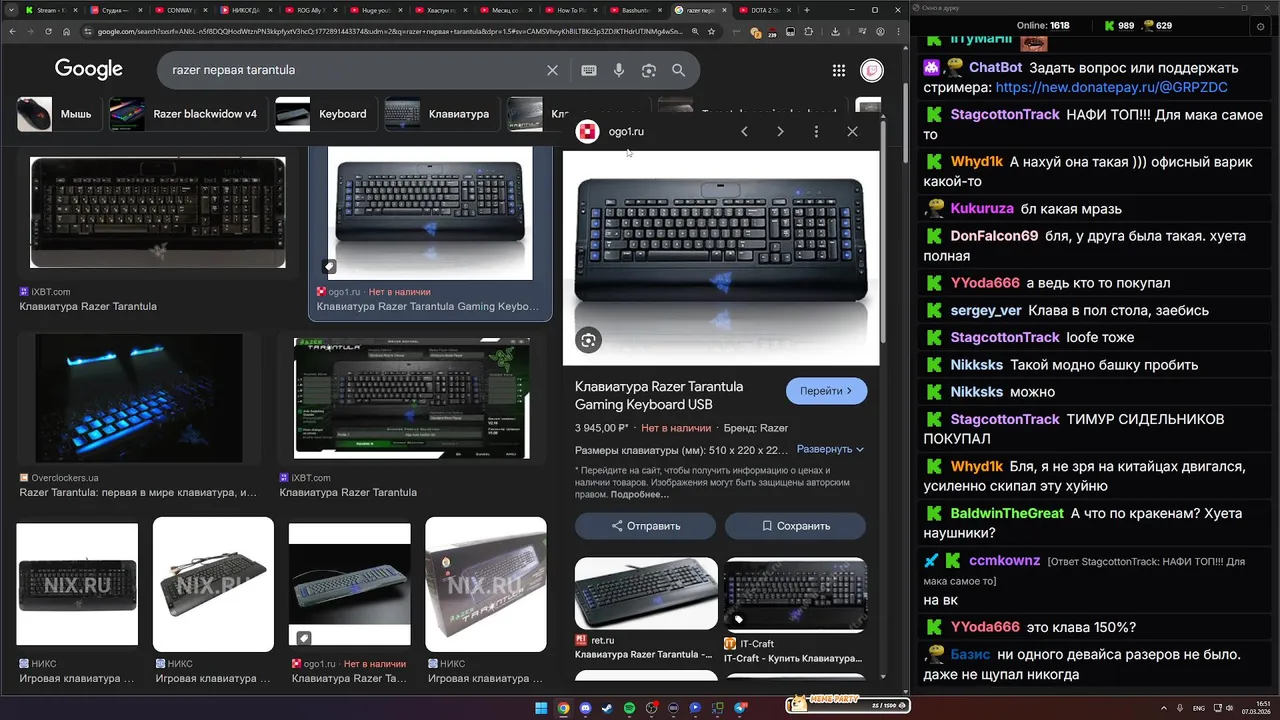Switch to the ROG Ally browser tab
This screenshot has height=720, width=1280.
[310, 10]
